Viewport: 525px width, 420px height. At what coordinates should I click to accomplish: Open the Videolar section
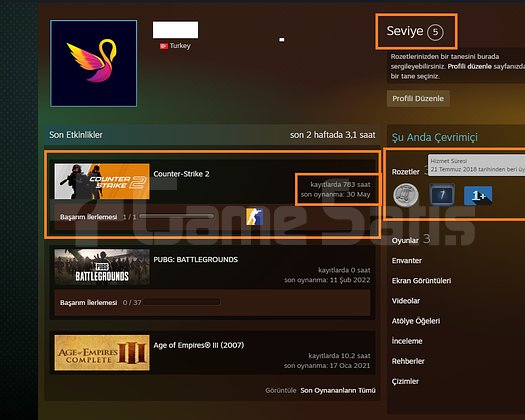tap(405, 301)
